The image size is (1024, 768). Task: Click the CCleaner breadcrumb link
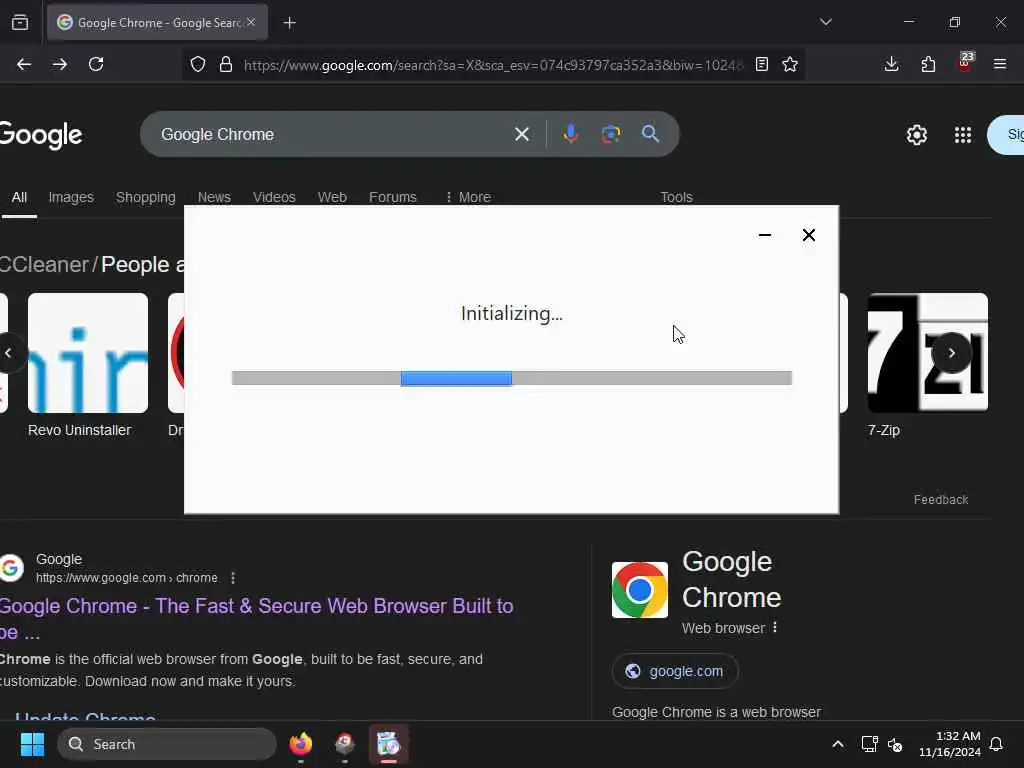tap(44, 264)
